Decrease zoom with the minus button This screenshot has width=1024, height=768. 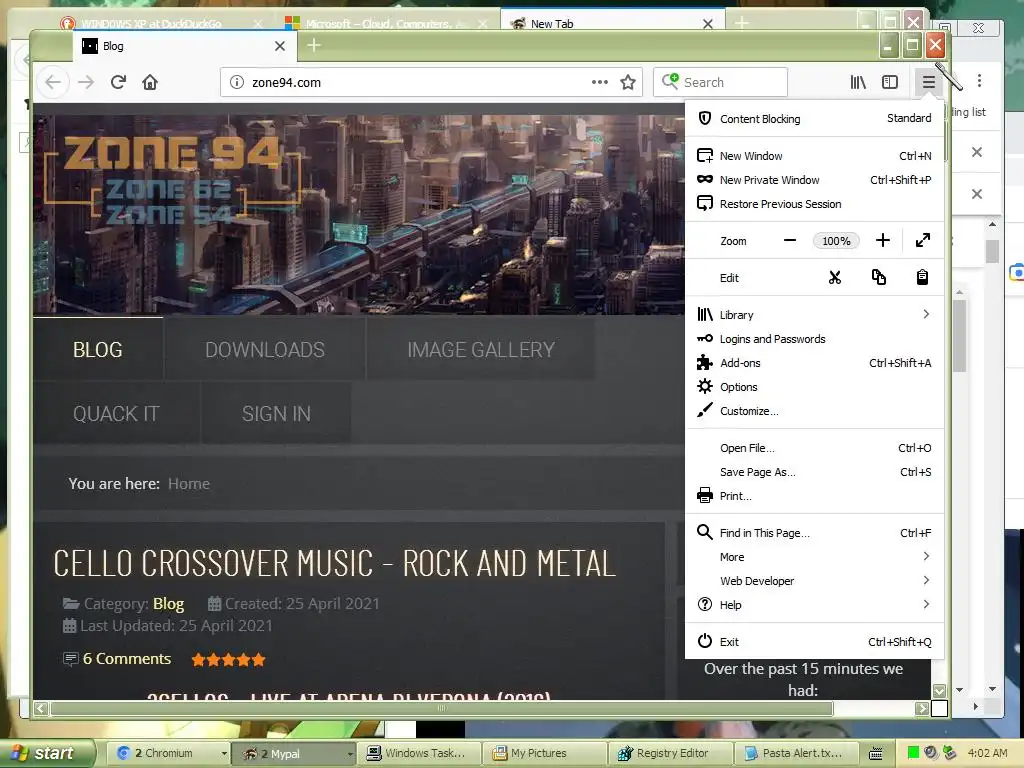790,241
